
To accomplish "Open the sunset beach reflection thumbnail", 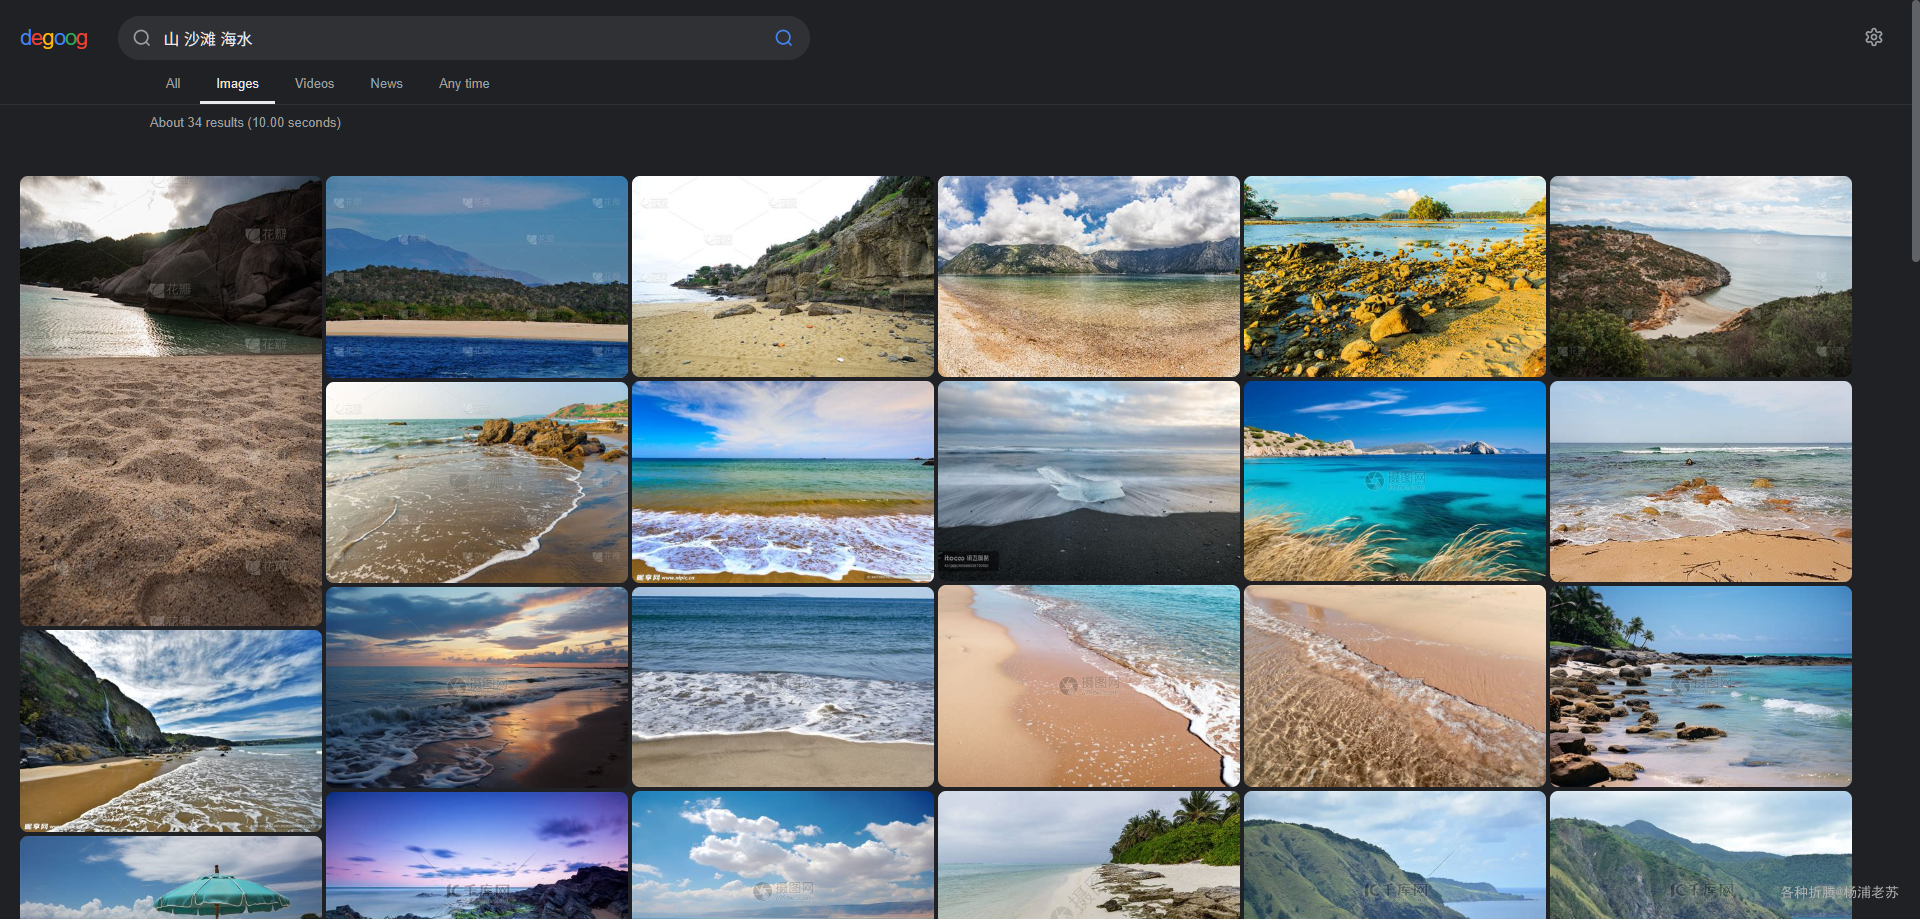I will (x=477, y=687).
